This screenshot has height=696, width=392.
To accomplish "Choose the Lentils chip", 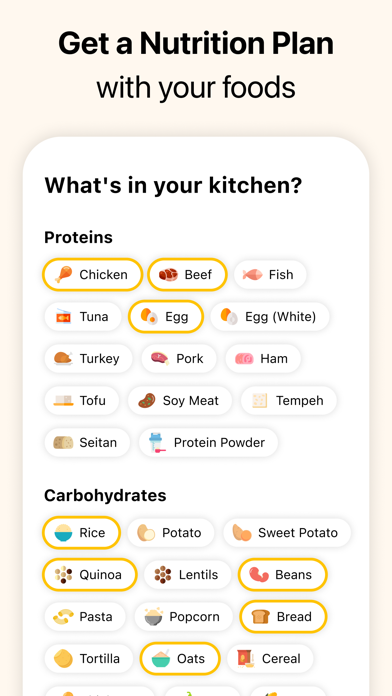I will point(187,575).
